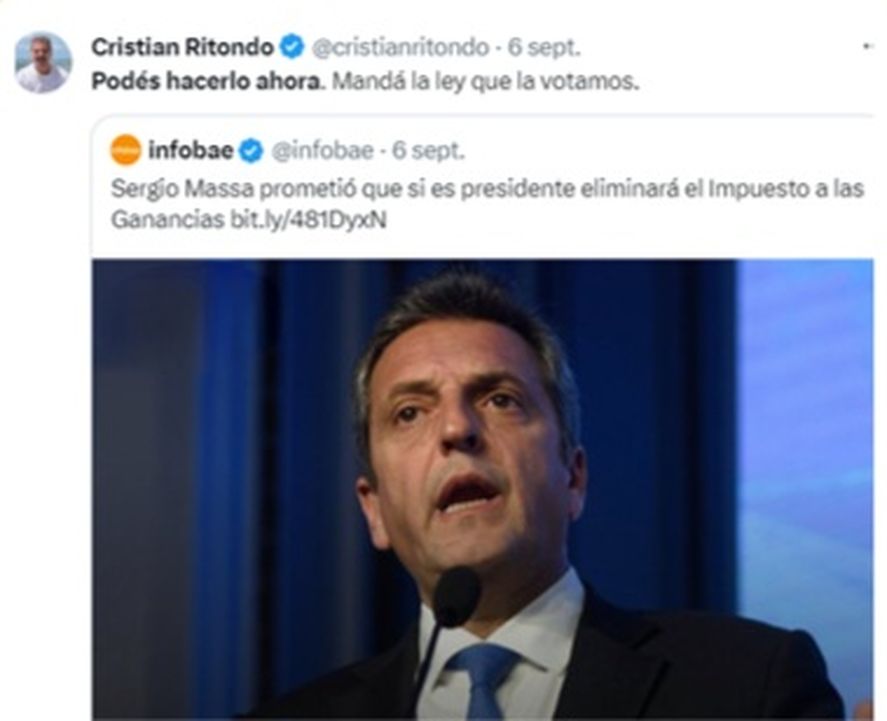Click the bold text "Podés hacerlo ahora"
This screenshot has height=721, width=887.
tap(206, 81)
